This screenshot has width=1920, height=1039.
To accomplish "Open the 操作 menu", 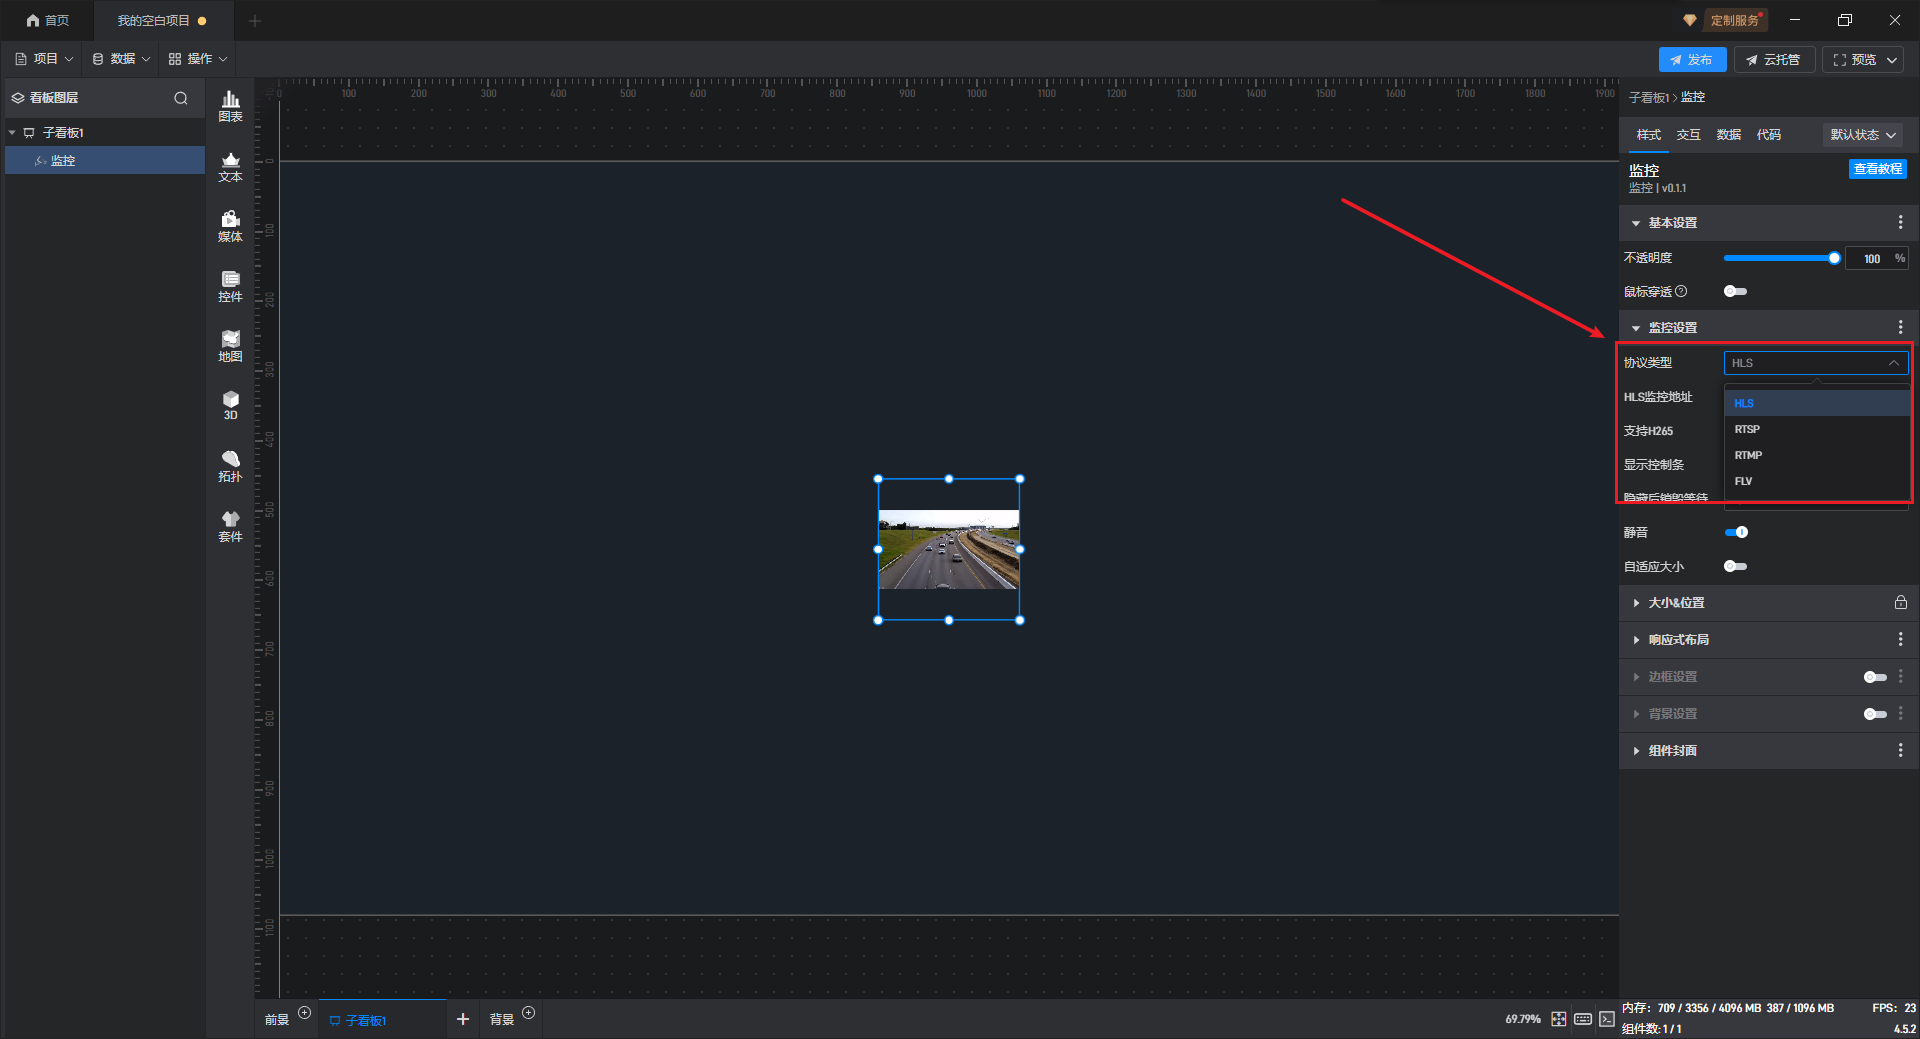I will point(198,59).
